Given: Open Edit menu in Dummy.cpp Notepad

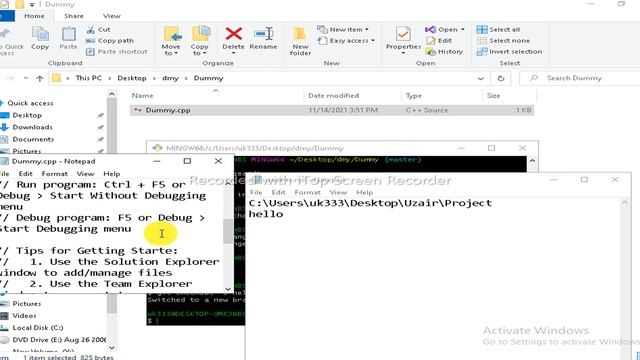Looking at the screenshot, I should click(x=25, y=173).
